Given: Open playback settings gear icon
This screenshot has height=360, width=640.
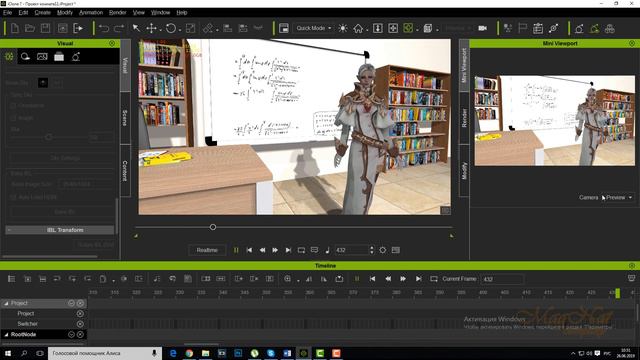Looking at the screenshot, I should click(x=382, y=250).
